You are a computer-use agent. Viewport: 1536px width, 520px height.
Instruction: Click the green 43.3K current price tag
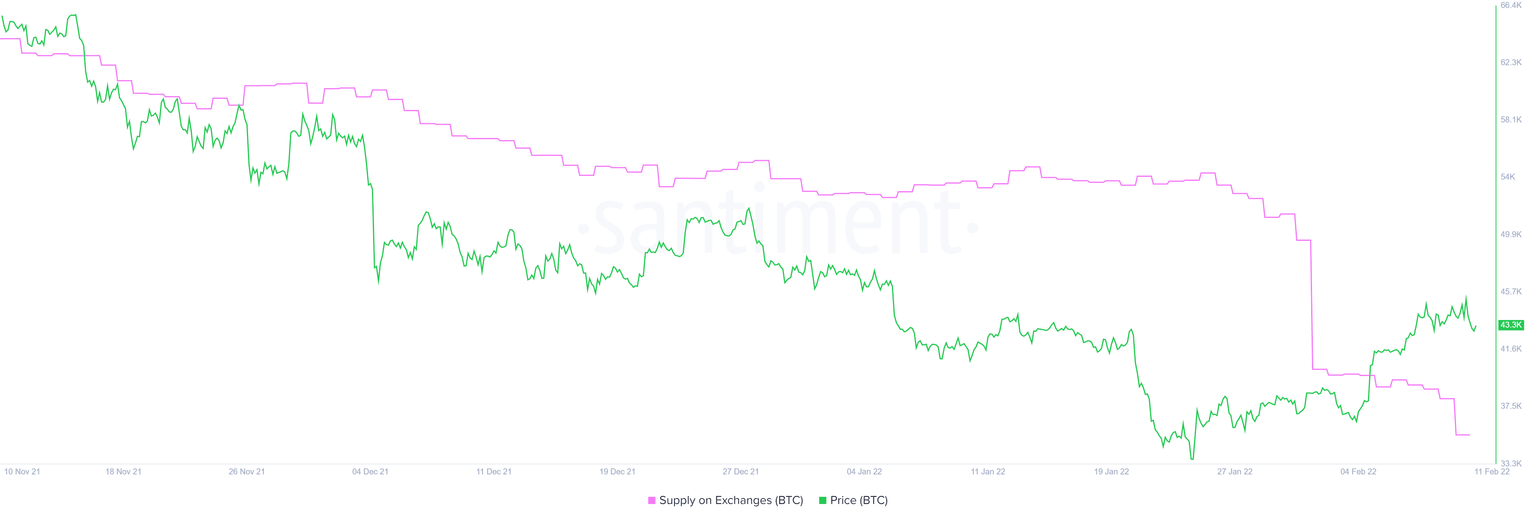pos(1510,325)
